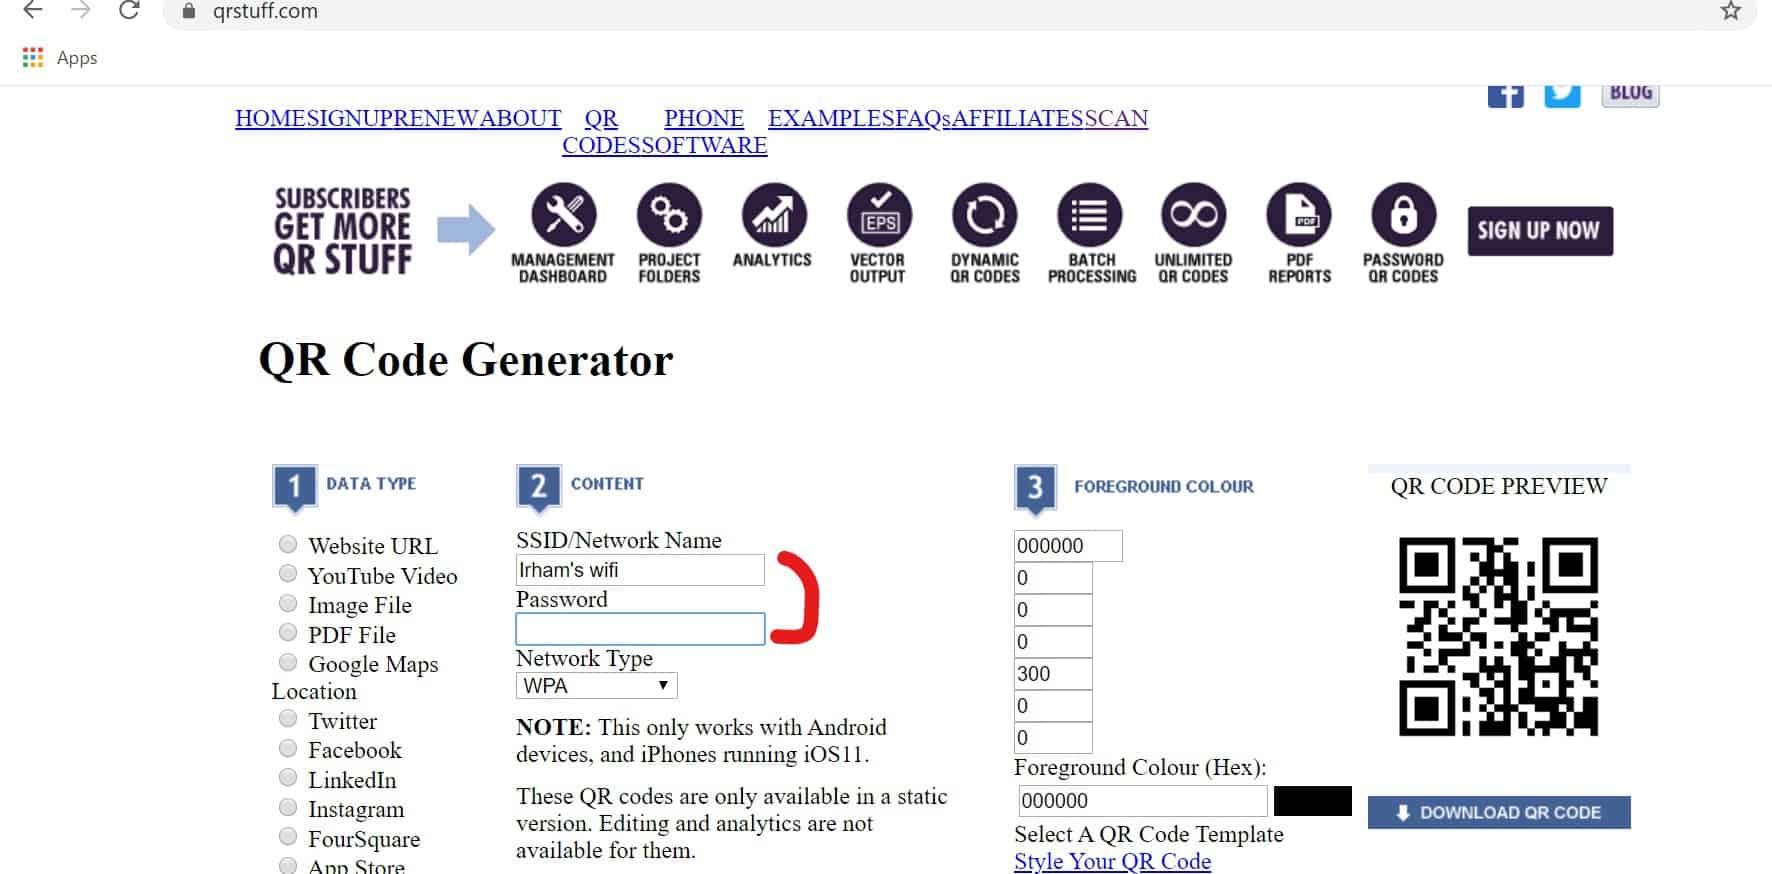Screen dimensions: 1772x874
Task: Open the AFFILIATES navigation link
Action: tap(1017, 118)
